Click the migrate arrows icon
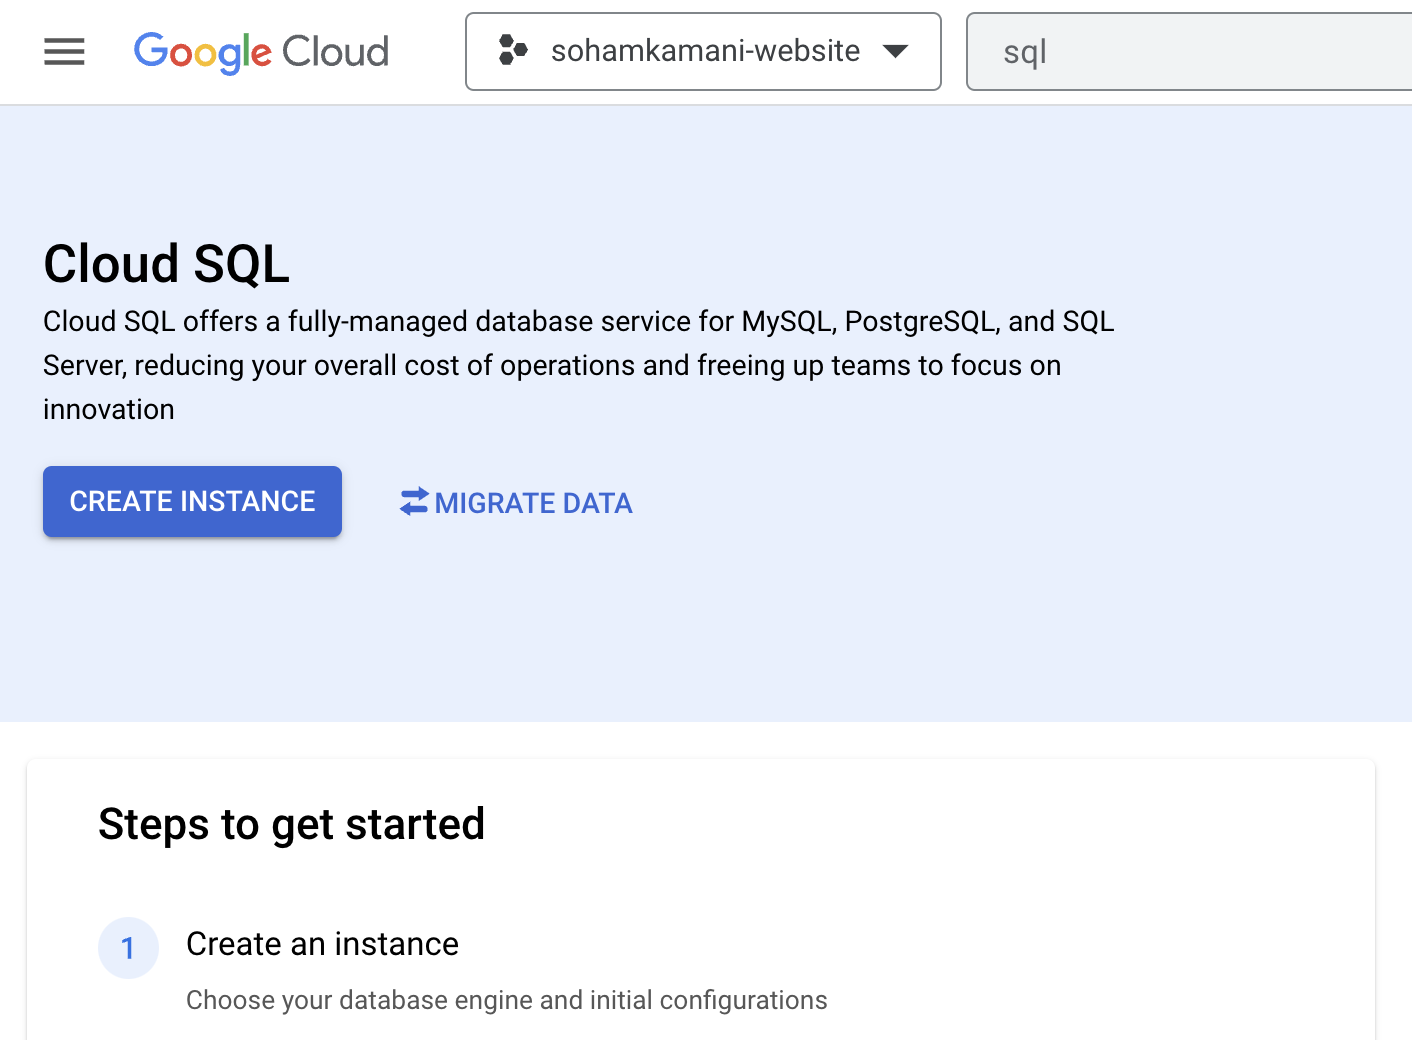1412x1040 pixels. pyautogui.click(x=414, y=502)
